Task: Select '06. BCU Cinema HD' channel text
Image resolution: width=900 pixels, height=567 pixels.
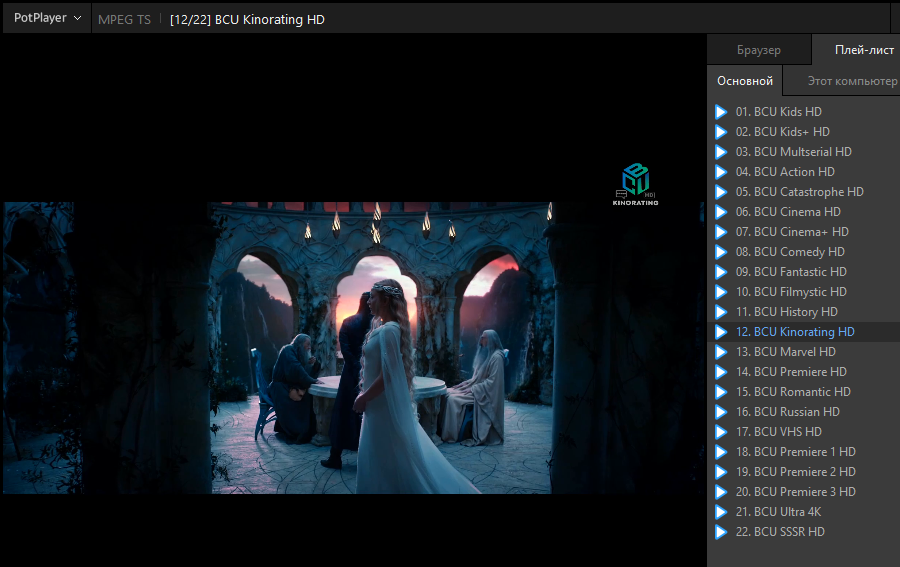Action: pyautogui.click(x=788, y=212)
